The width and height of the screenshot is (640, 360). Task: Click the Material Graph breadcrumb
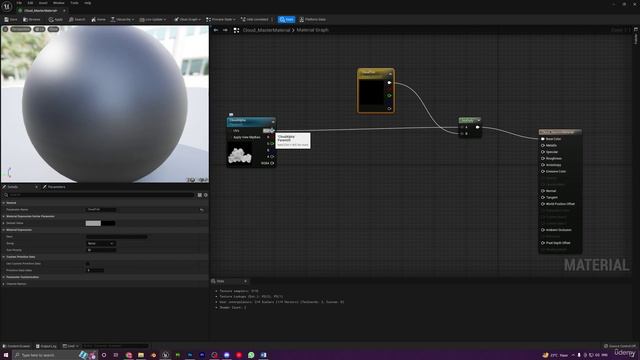tap(312, 30)
